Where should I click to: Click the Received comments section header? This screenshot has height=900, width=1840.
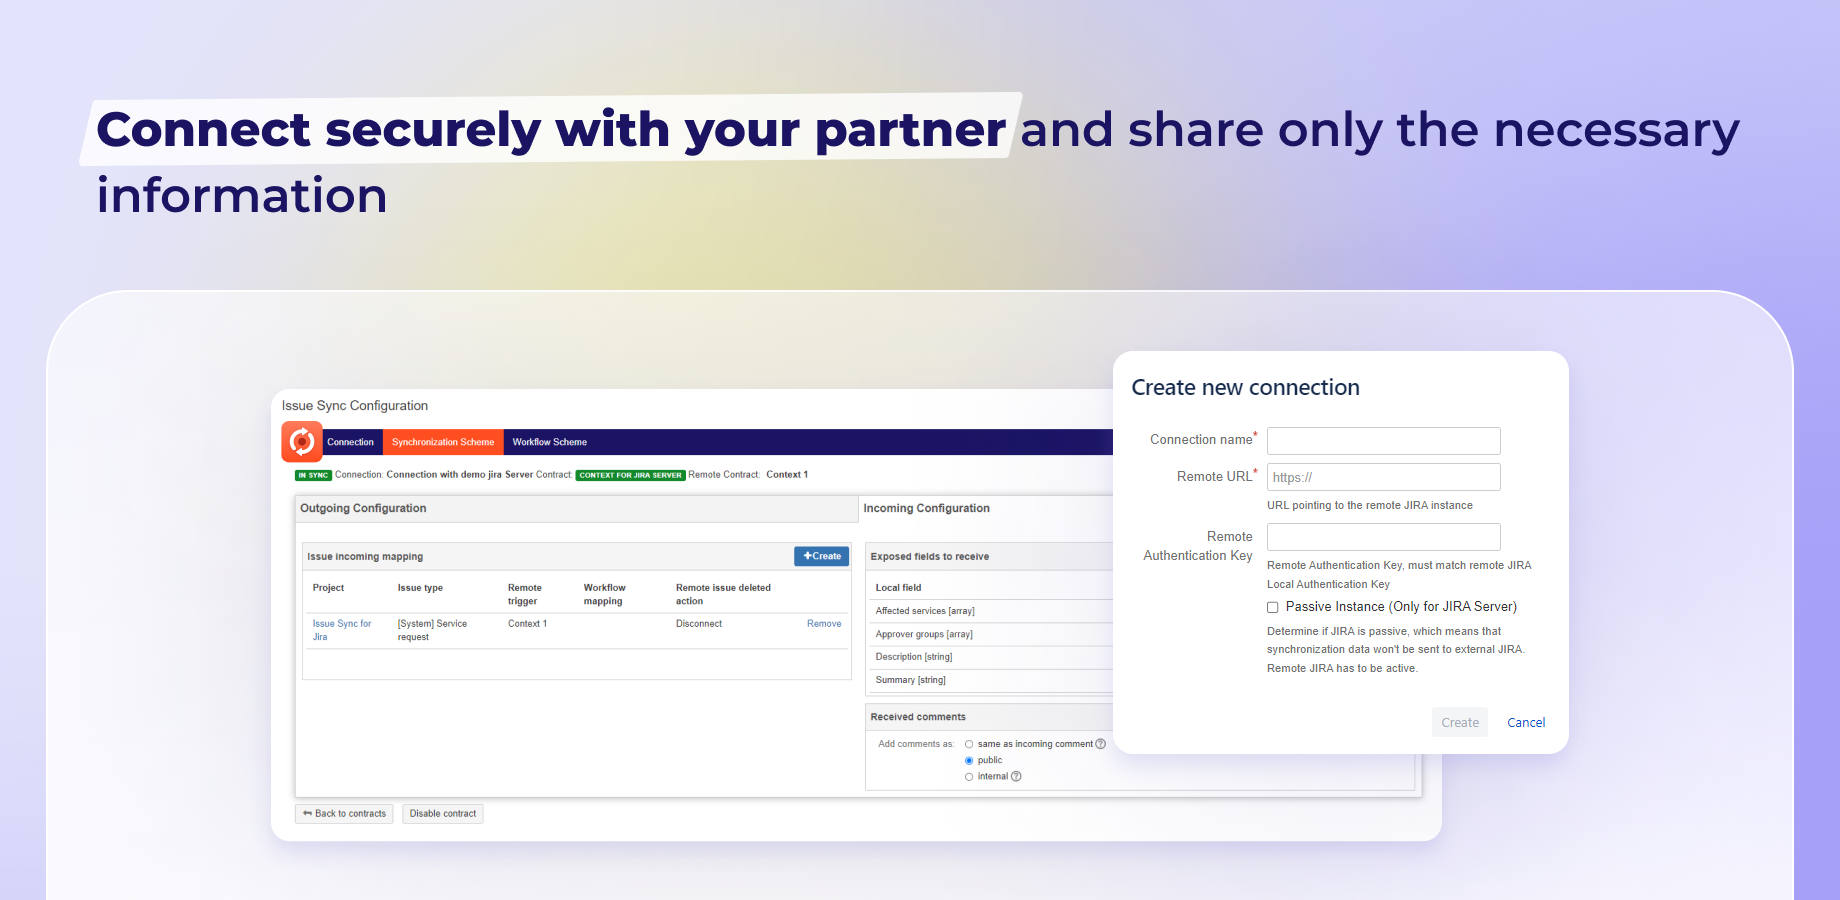tap(918, 717)
